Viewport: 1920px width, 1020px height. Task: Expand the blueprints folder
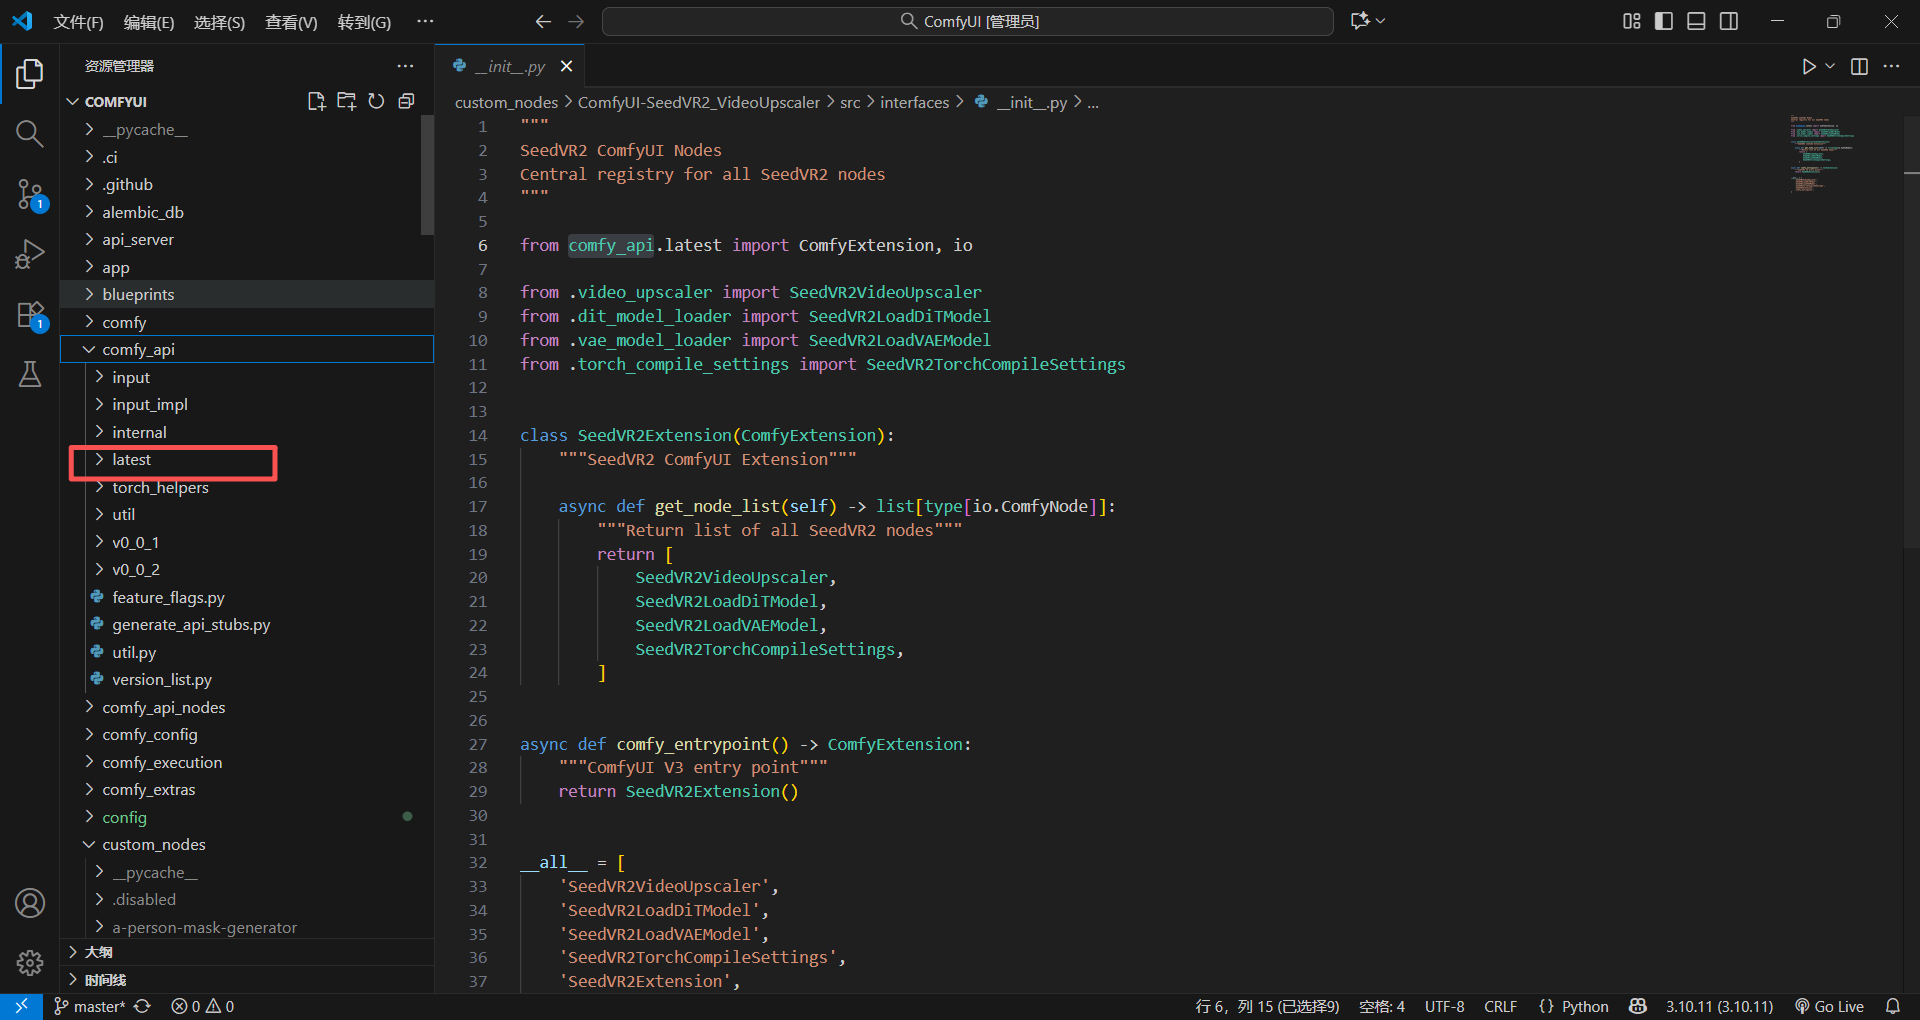[x=247, y=294]
